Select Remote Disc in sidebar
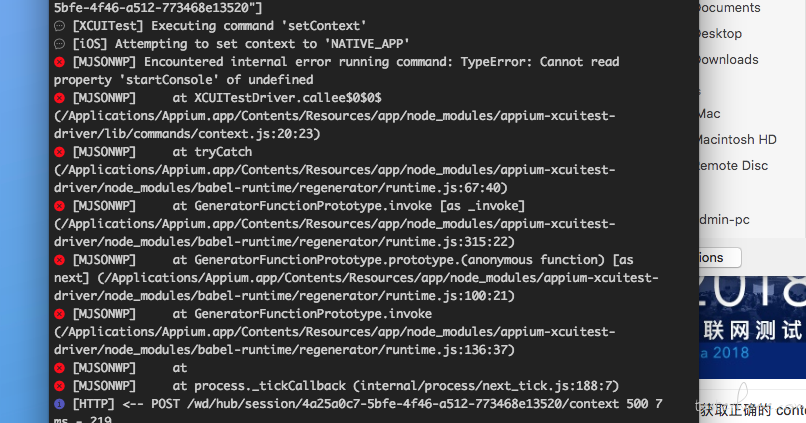Image resolution: width=806 pixels, height=423 pixels. coord(733,165)
